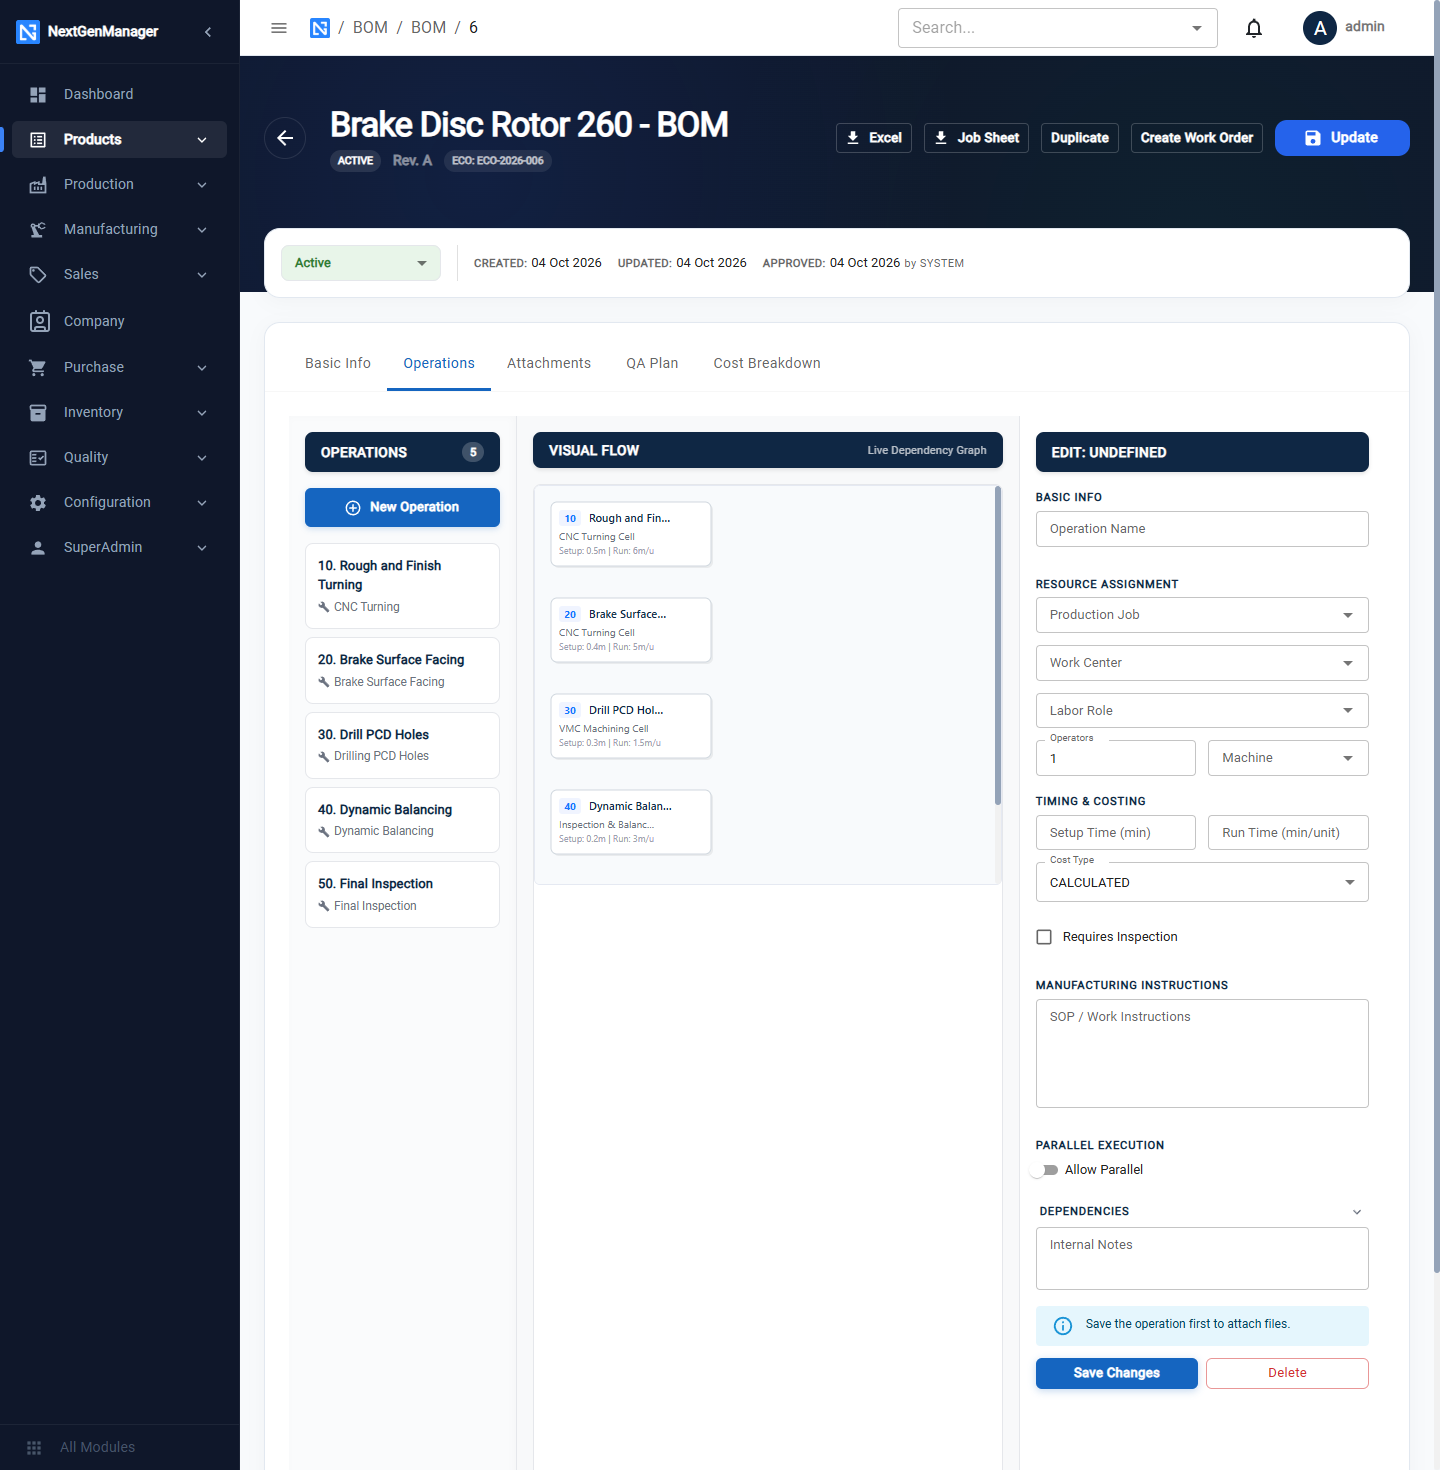Go back using the arrow button
The height and width of the screenshot is (1470, 1440).
point(285,138)
